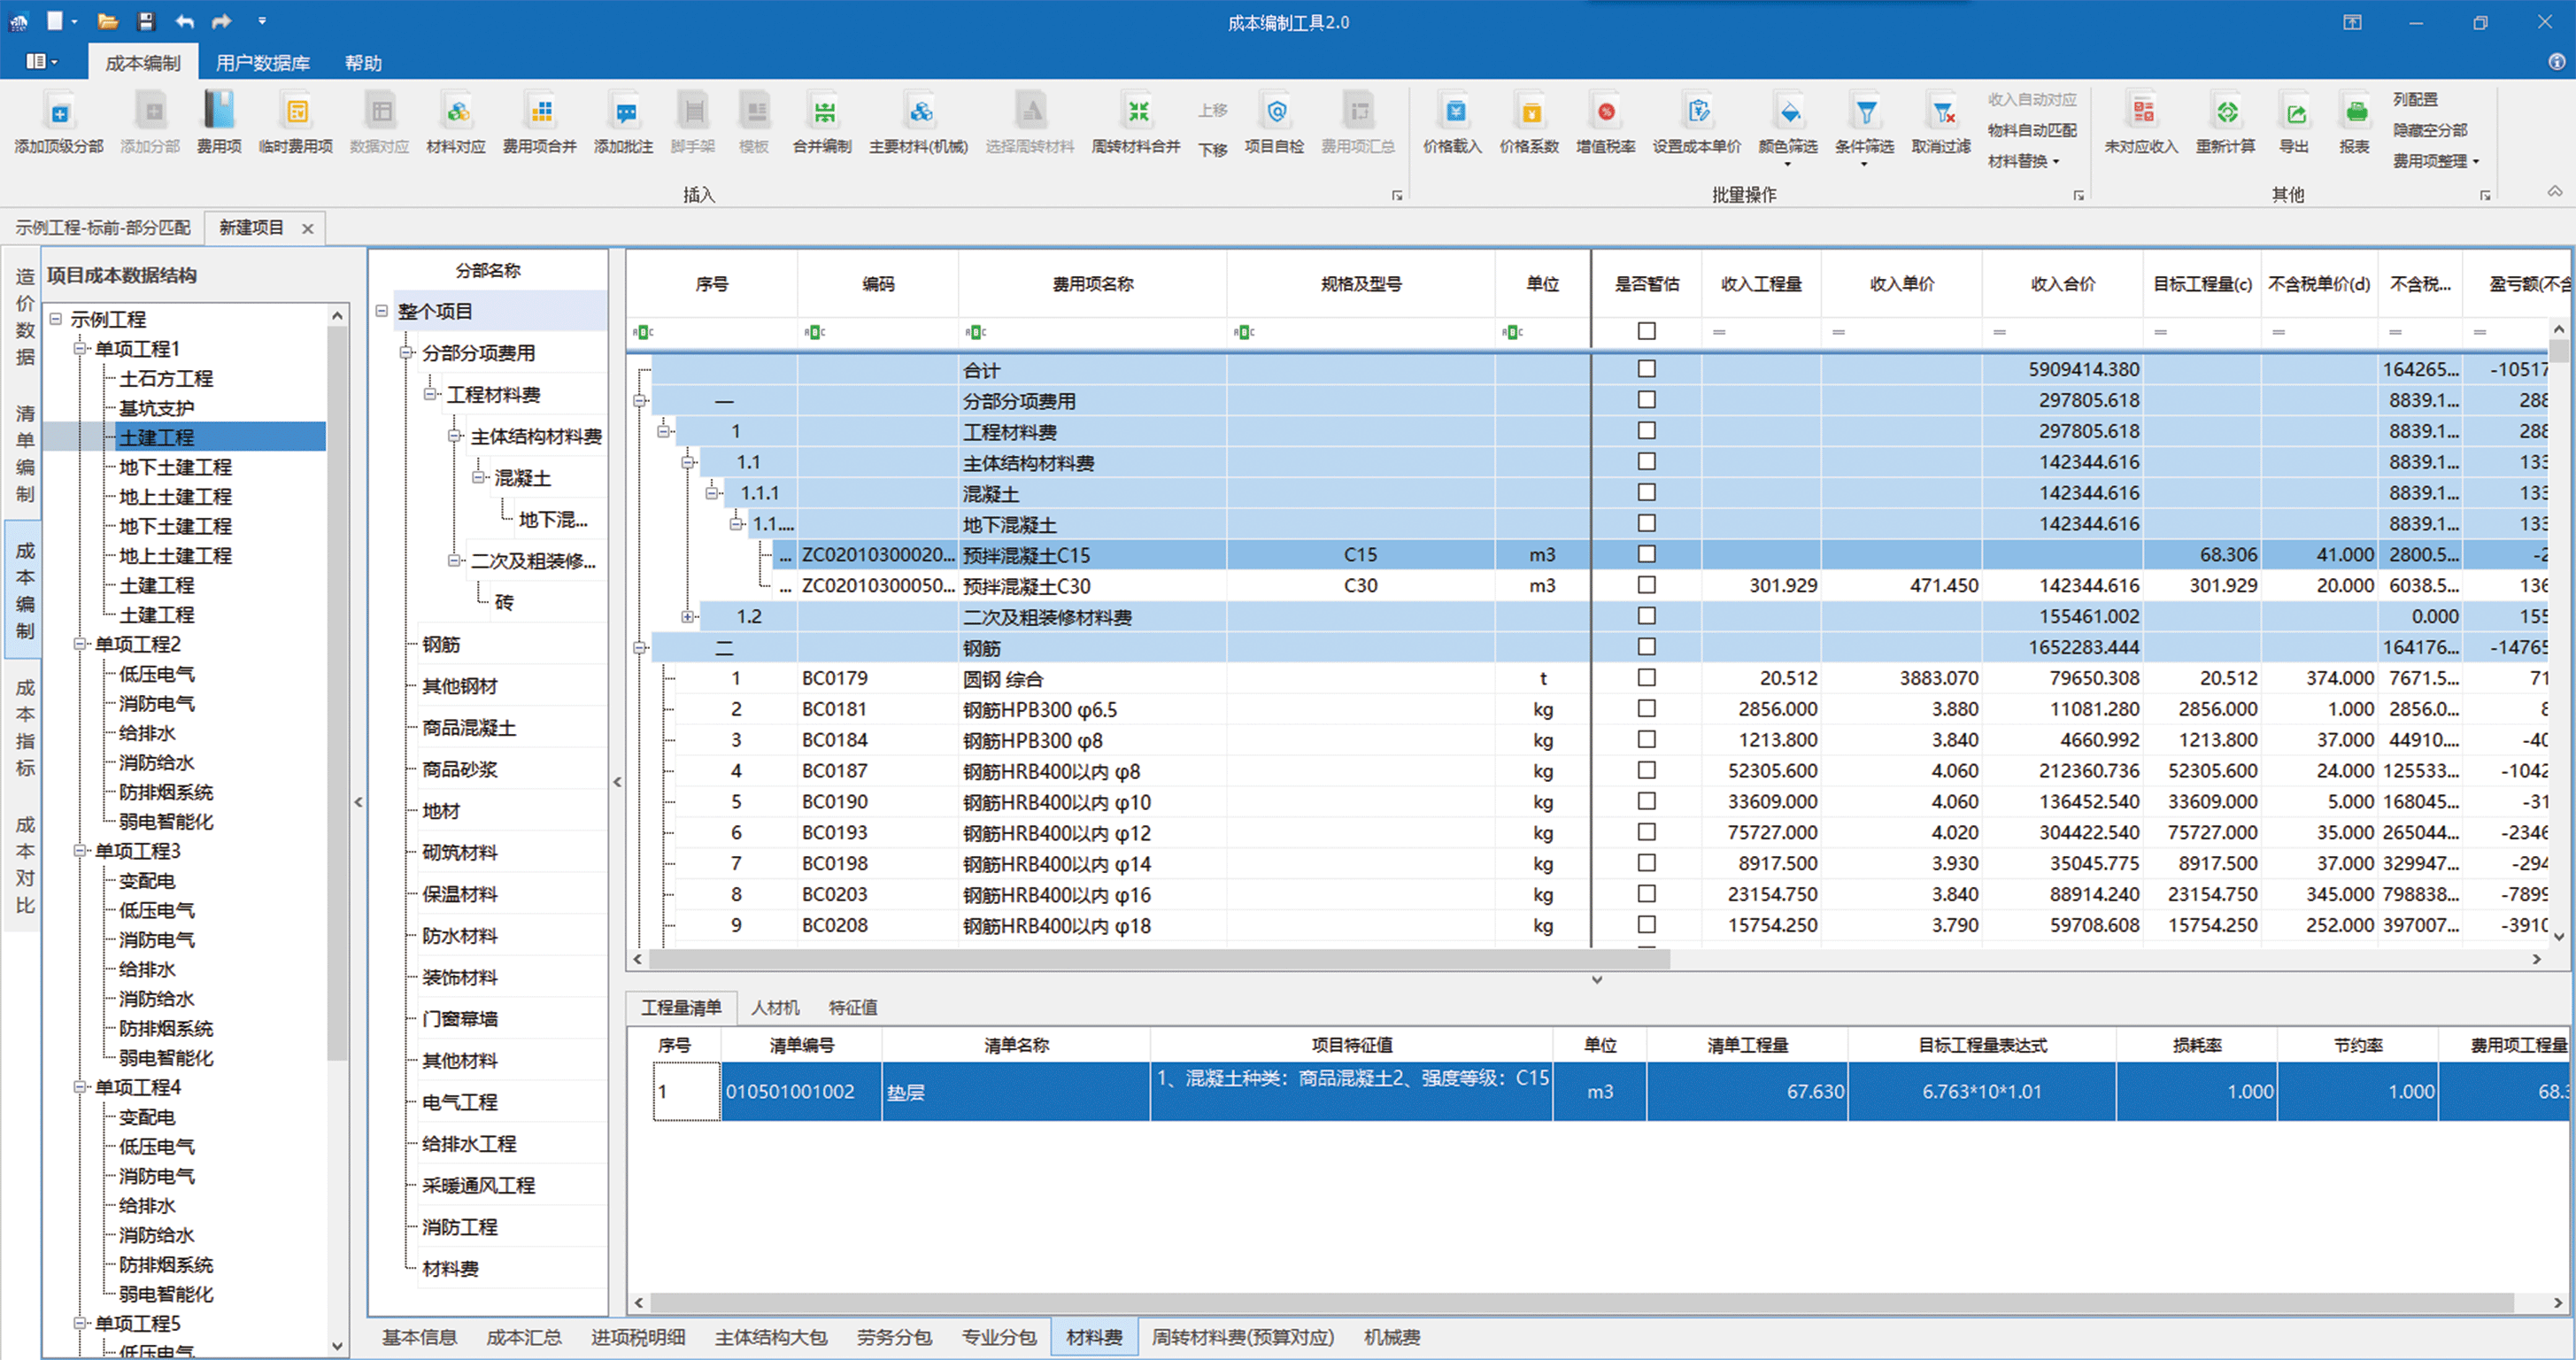This screenshot has width=2576, height=1360.
Task: Open the 合并编制 tool icon
Action: [822, 112]
